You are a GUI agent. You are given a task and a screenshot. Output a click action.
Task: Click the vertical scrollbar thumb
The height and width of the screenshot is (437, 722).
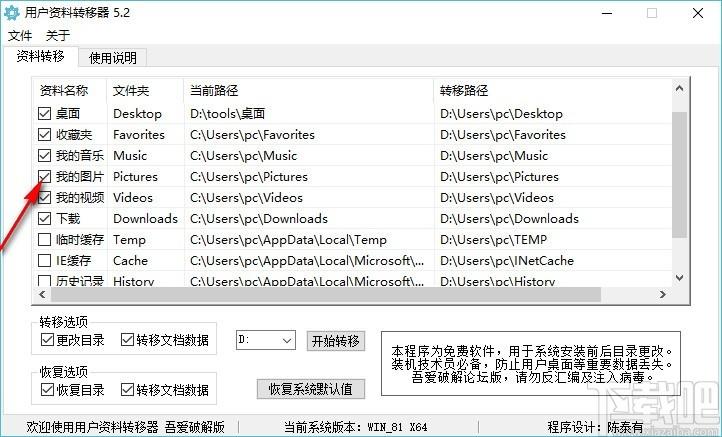click(x=680, y=175)
